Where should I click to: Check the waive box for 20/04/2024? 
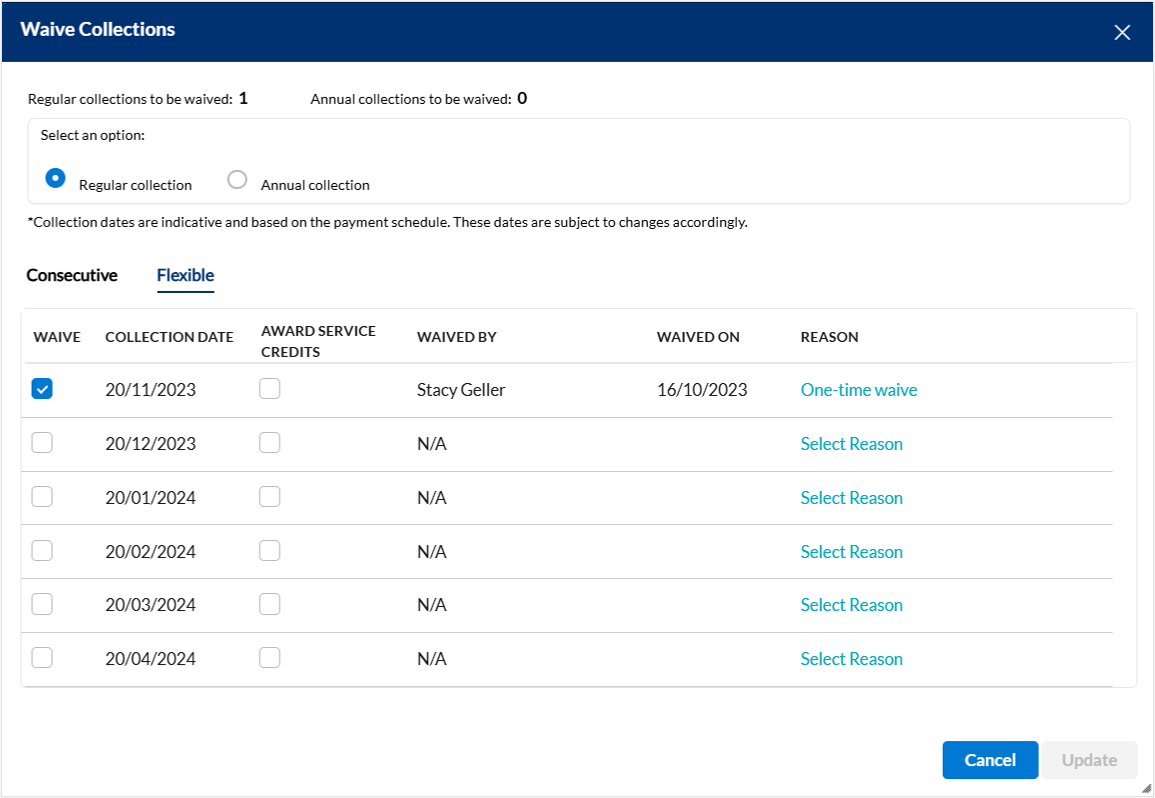(42, 657)
